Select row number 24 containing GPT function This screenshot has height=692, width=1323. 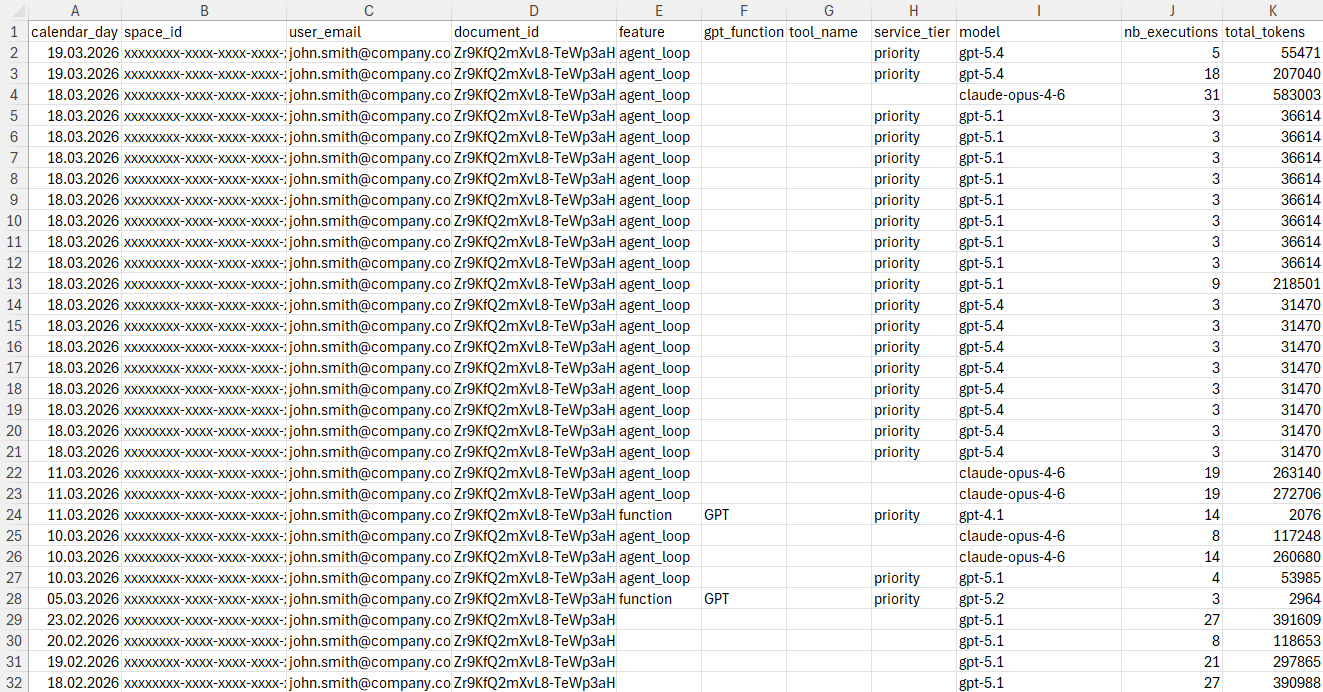point(14,514)
